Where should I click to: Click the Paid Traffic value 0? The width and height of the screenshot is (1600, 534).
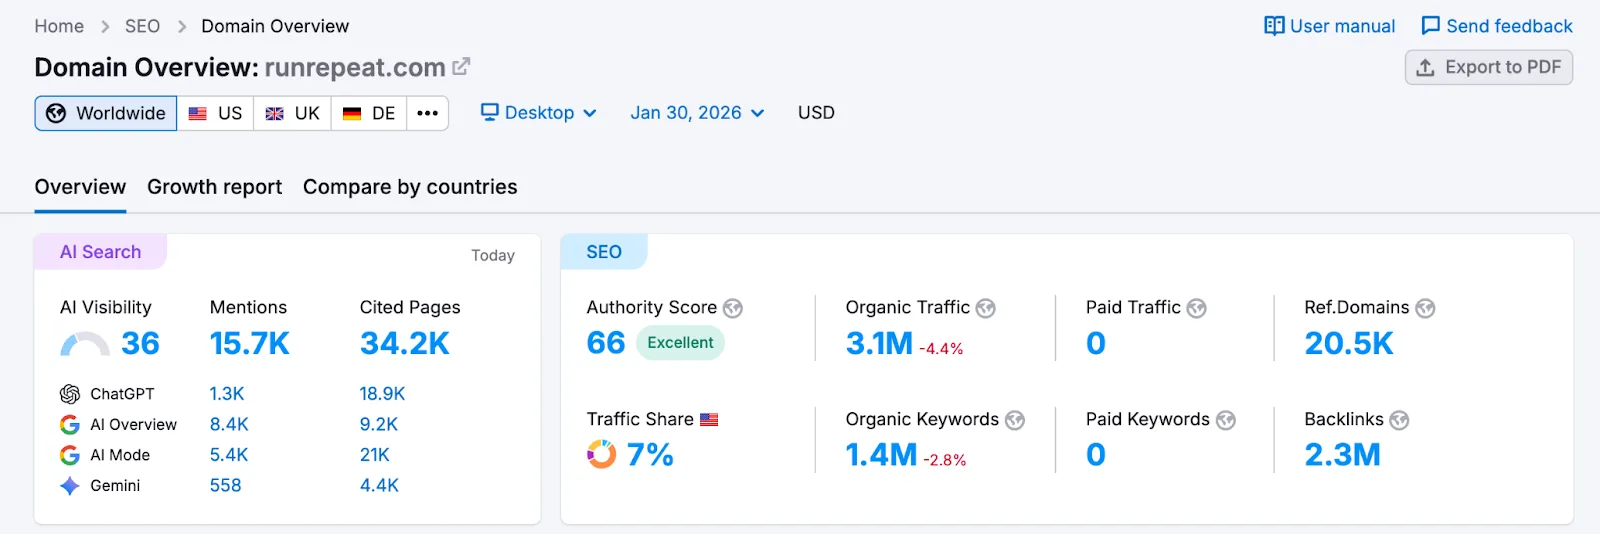(x=1096, y=344)
